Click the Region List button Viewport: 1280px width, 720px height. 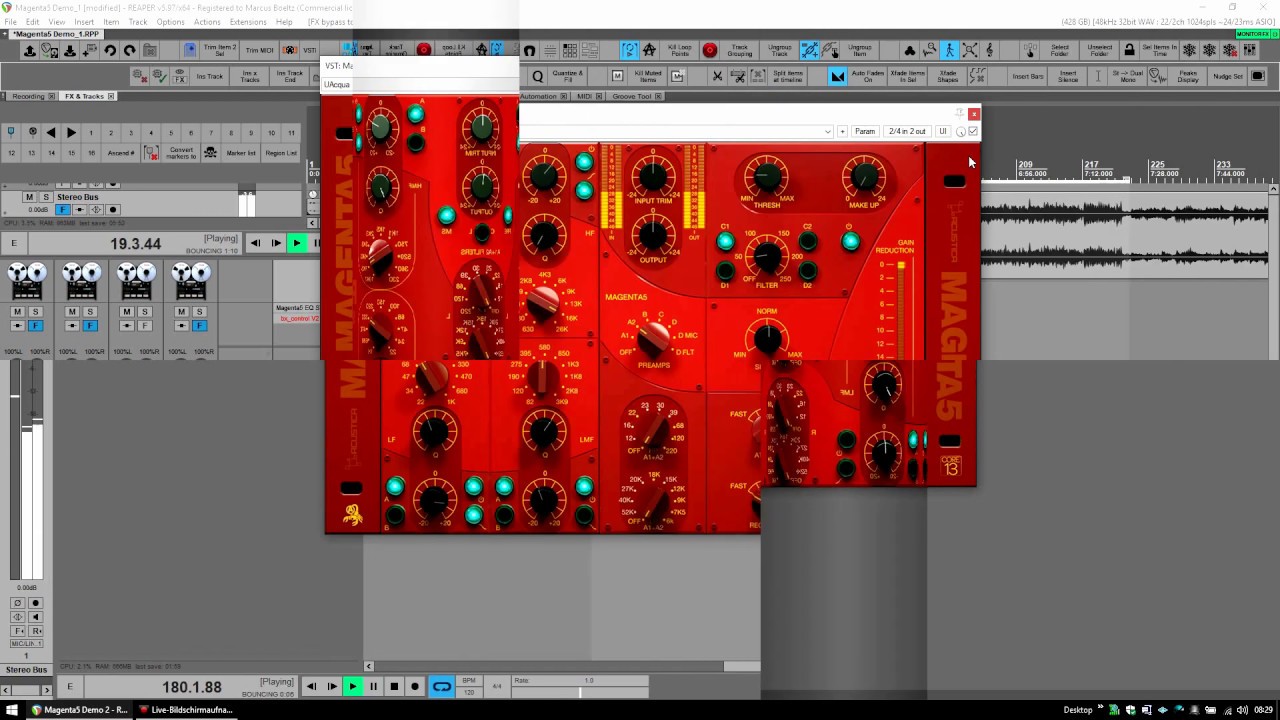tap(281, 153)
